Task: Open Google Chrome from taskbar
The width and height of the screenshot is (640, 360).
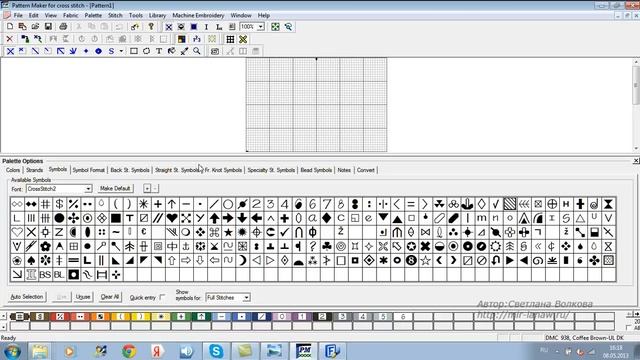Action: 129,351
